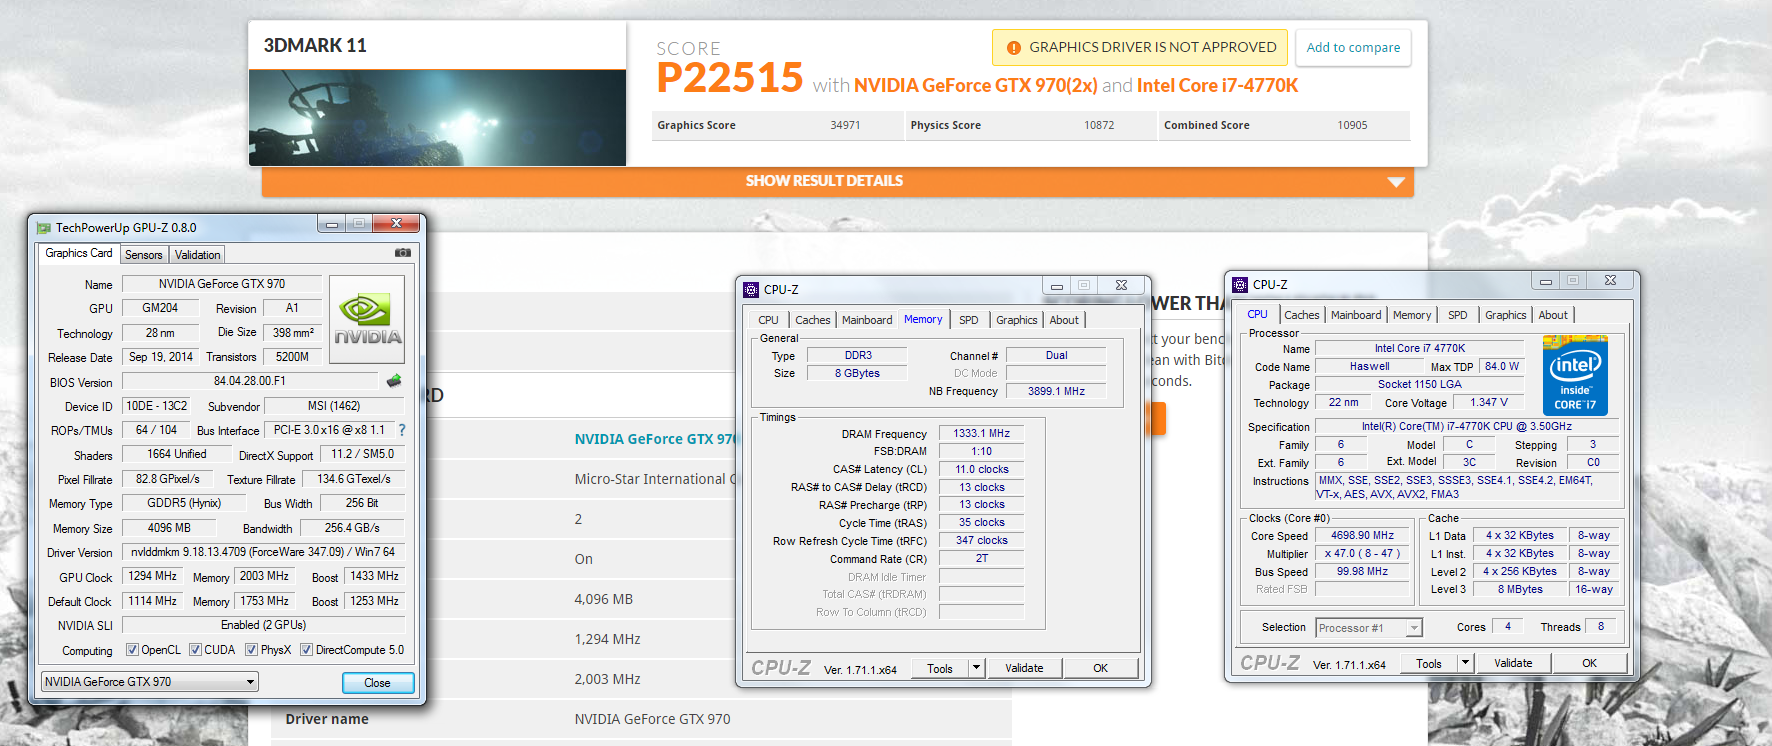Click the CAS# Latency value 11.0 clocks
Image resolution: width=1772 pixels, height=746 pixels.
click(981, 469)
